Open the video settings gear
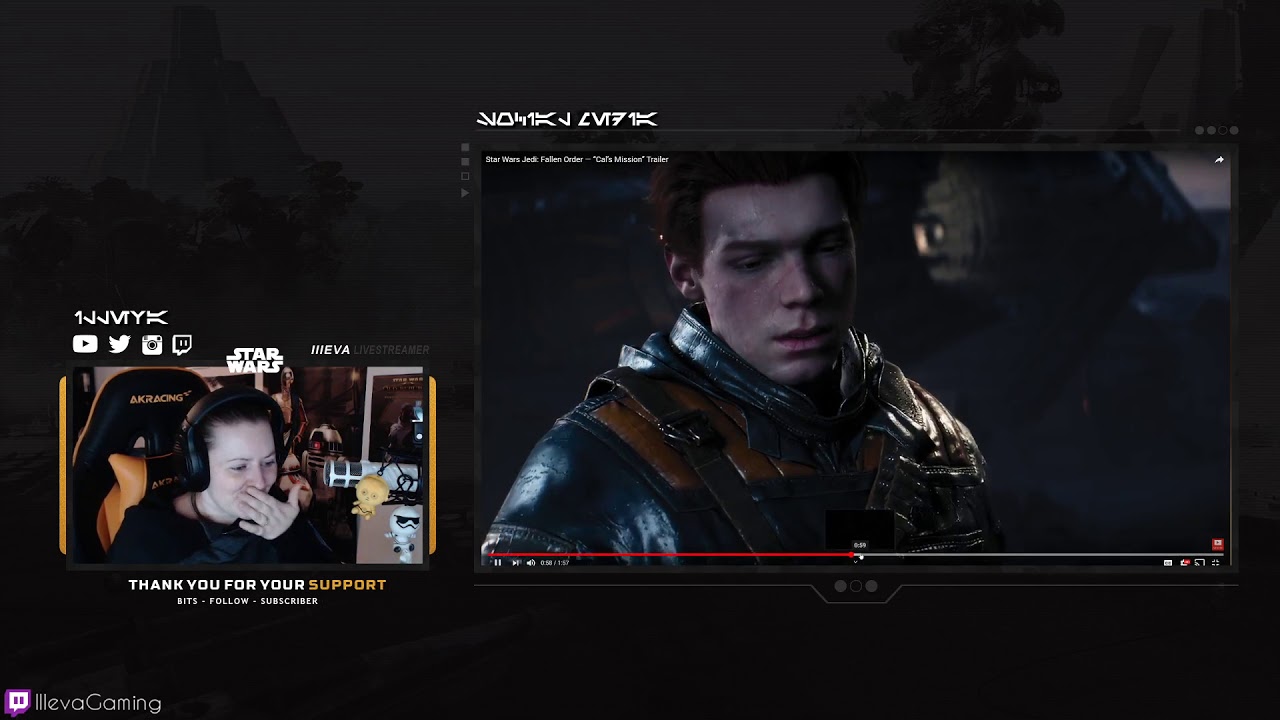The image size is (1280, 720). pos(1185,563)
